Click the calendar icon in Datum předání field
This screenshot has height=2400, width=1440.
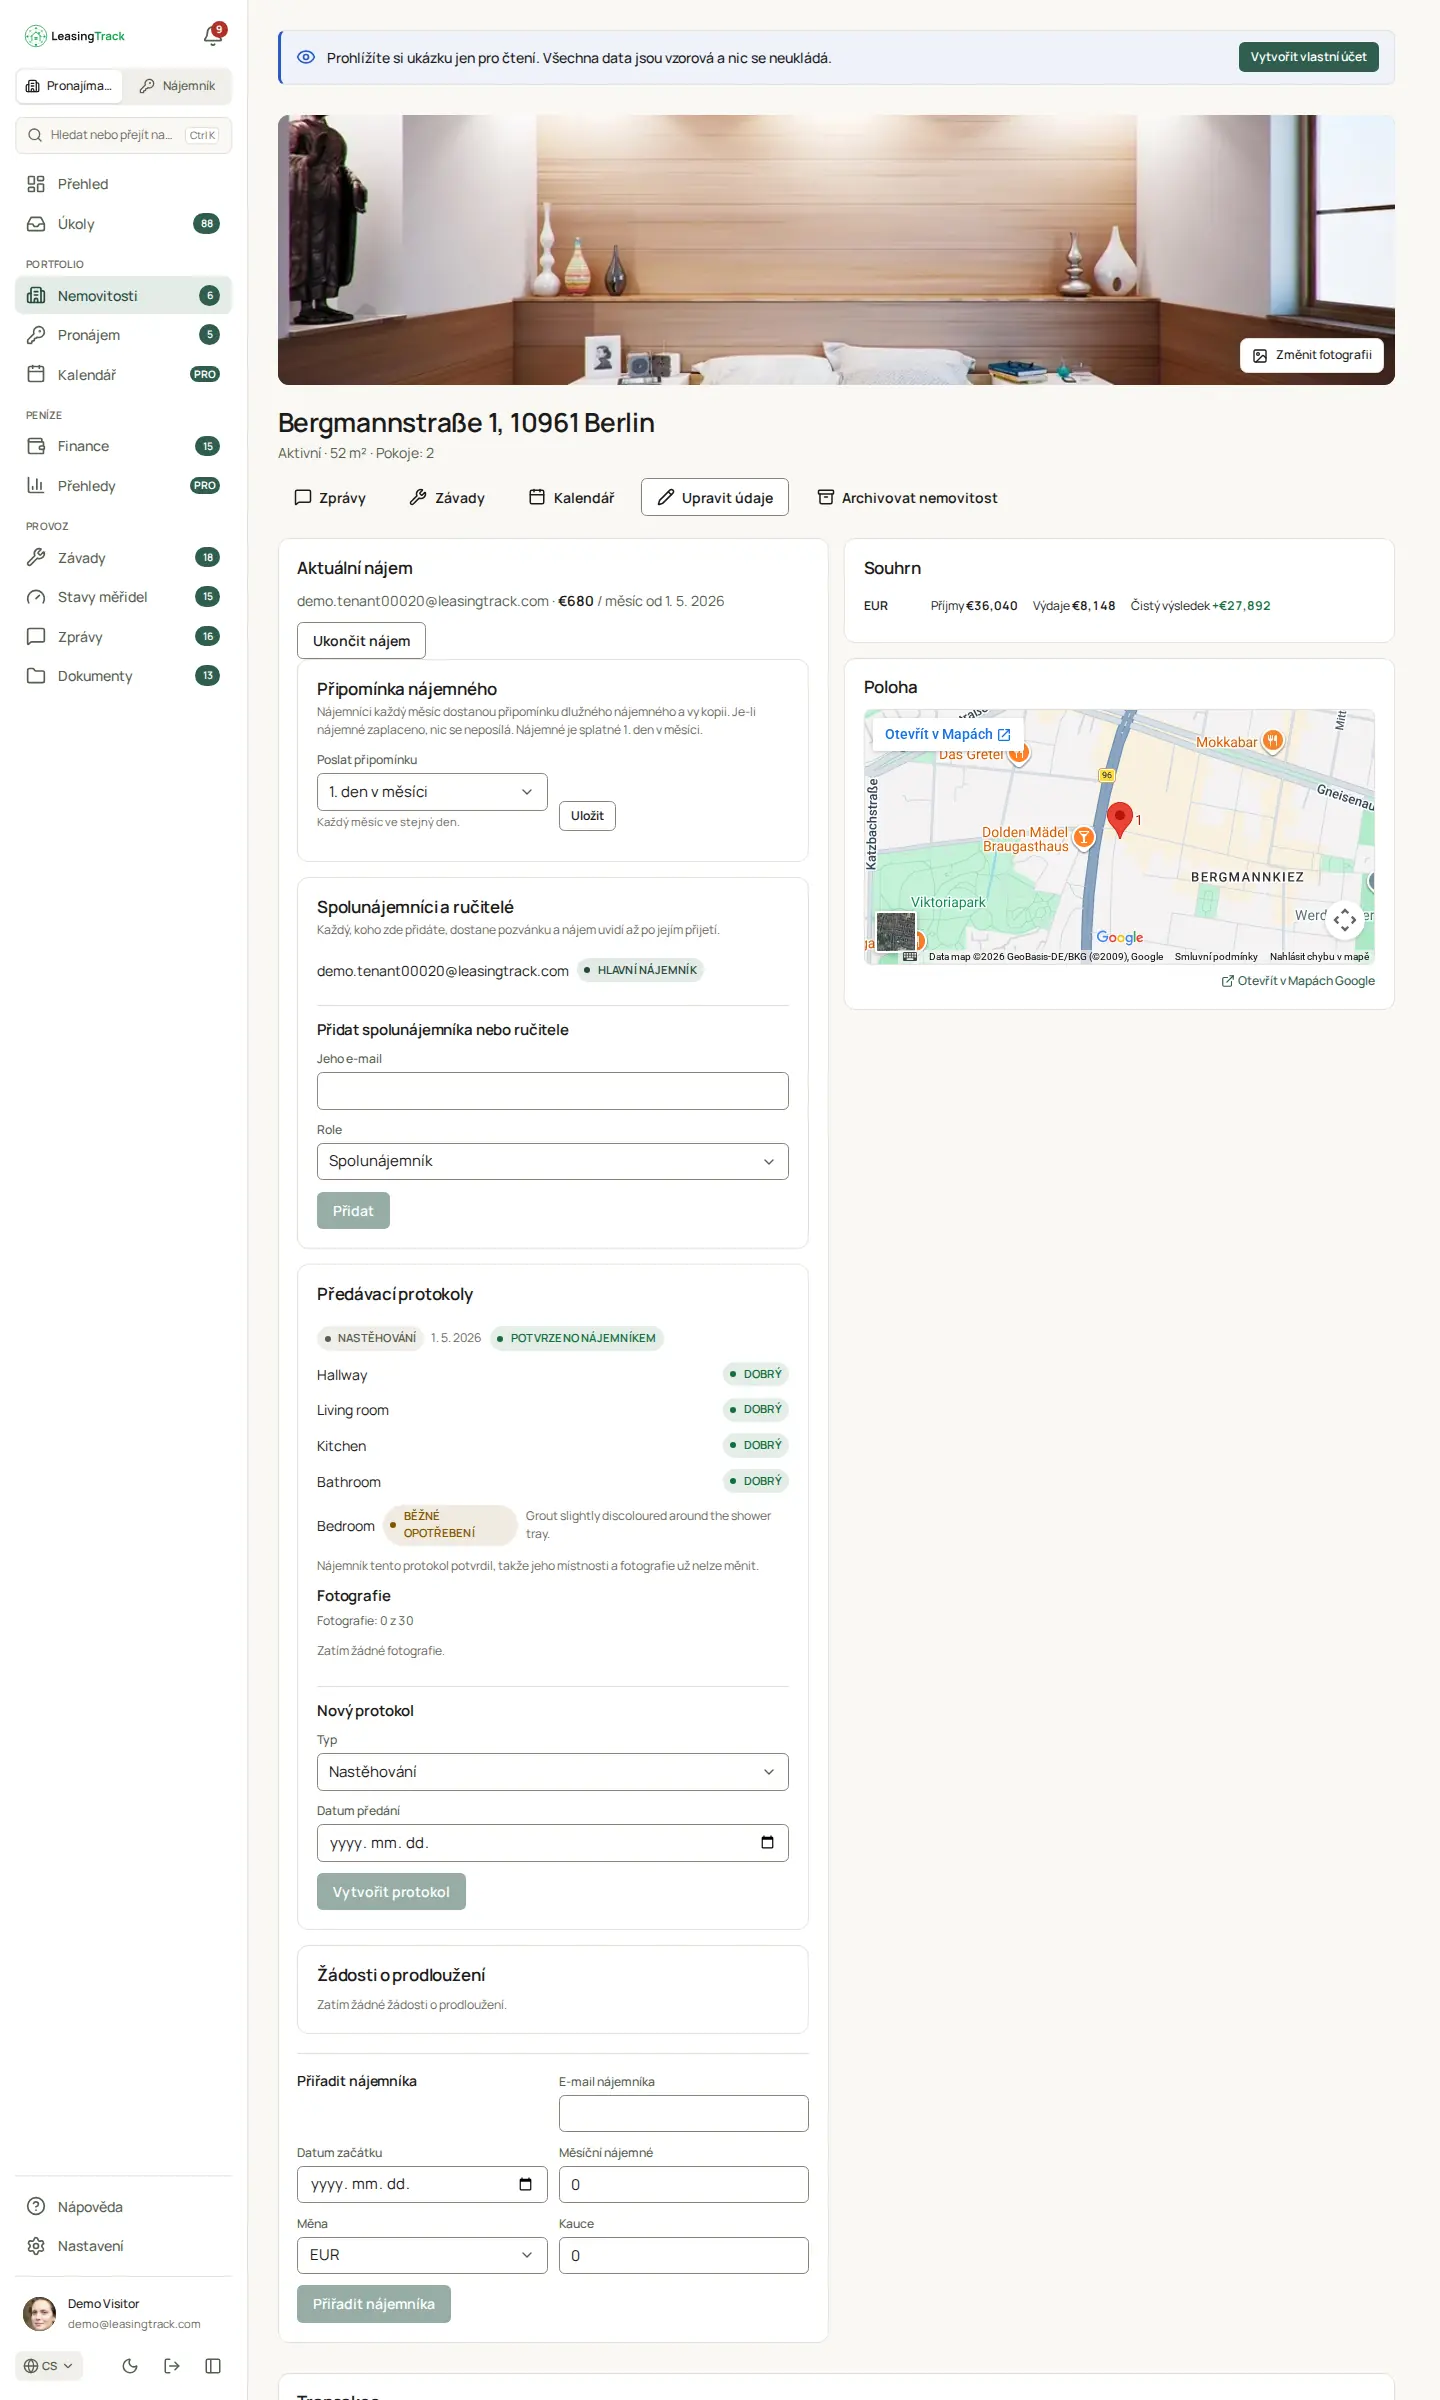[767, 1843]
